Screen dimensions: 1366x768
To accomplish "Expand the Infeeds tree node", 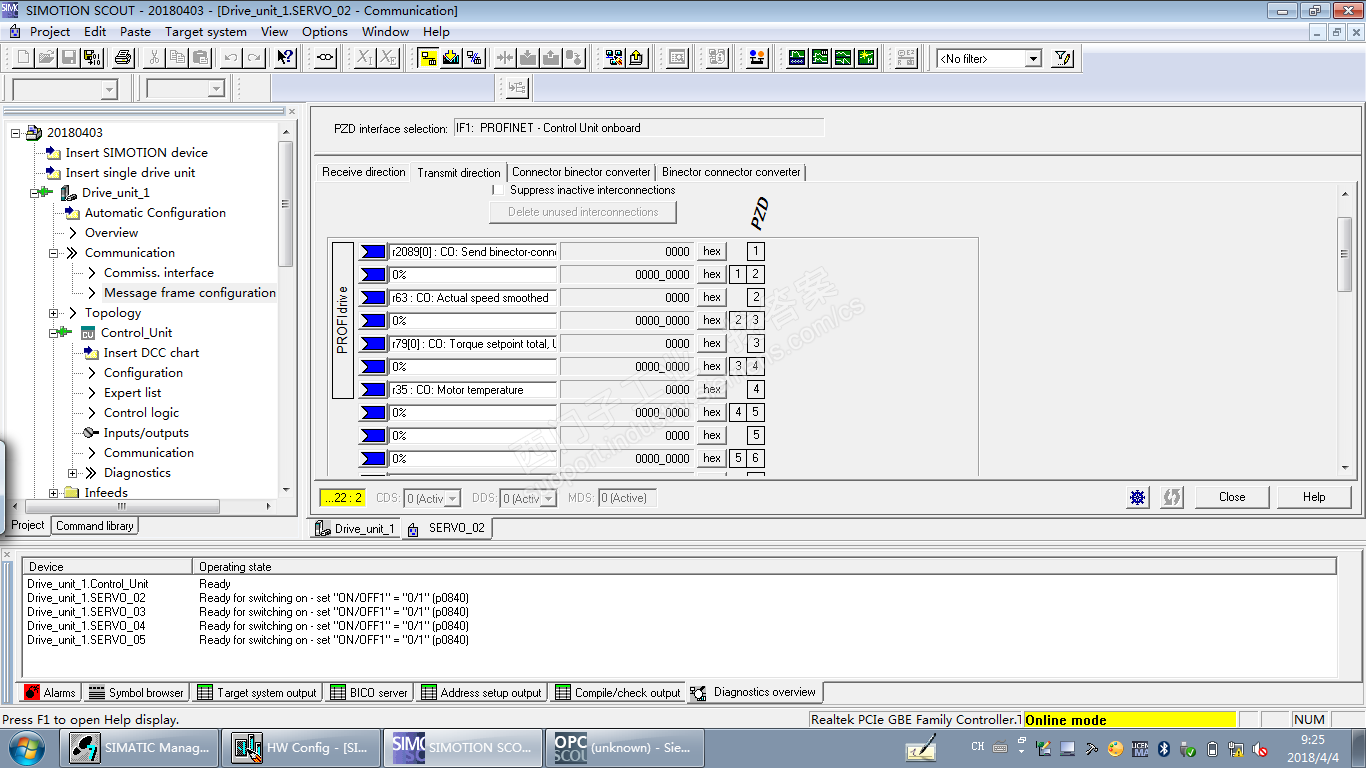I will pos(53,493).
